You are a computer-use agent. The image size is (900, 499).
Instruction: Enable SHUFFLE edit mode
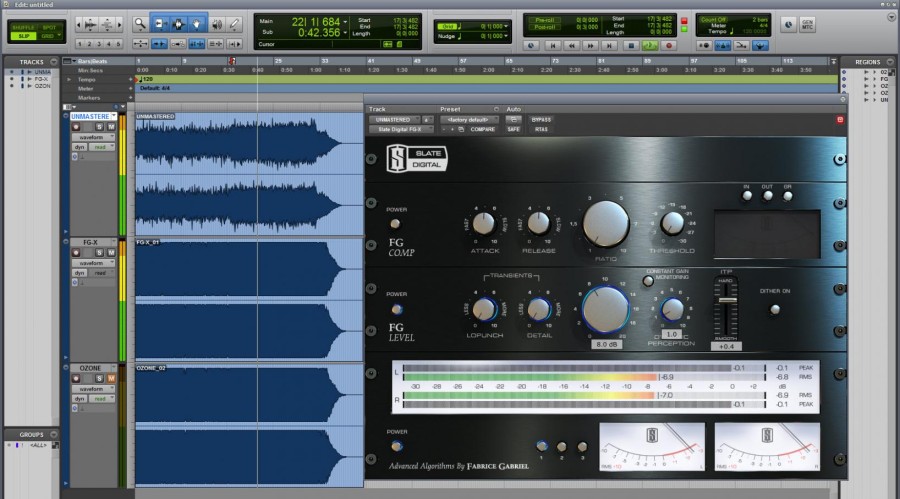[x=24, y=28]
